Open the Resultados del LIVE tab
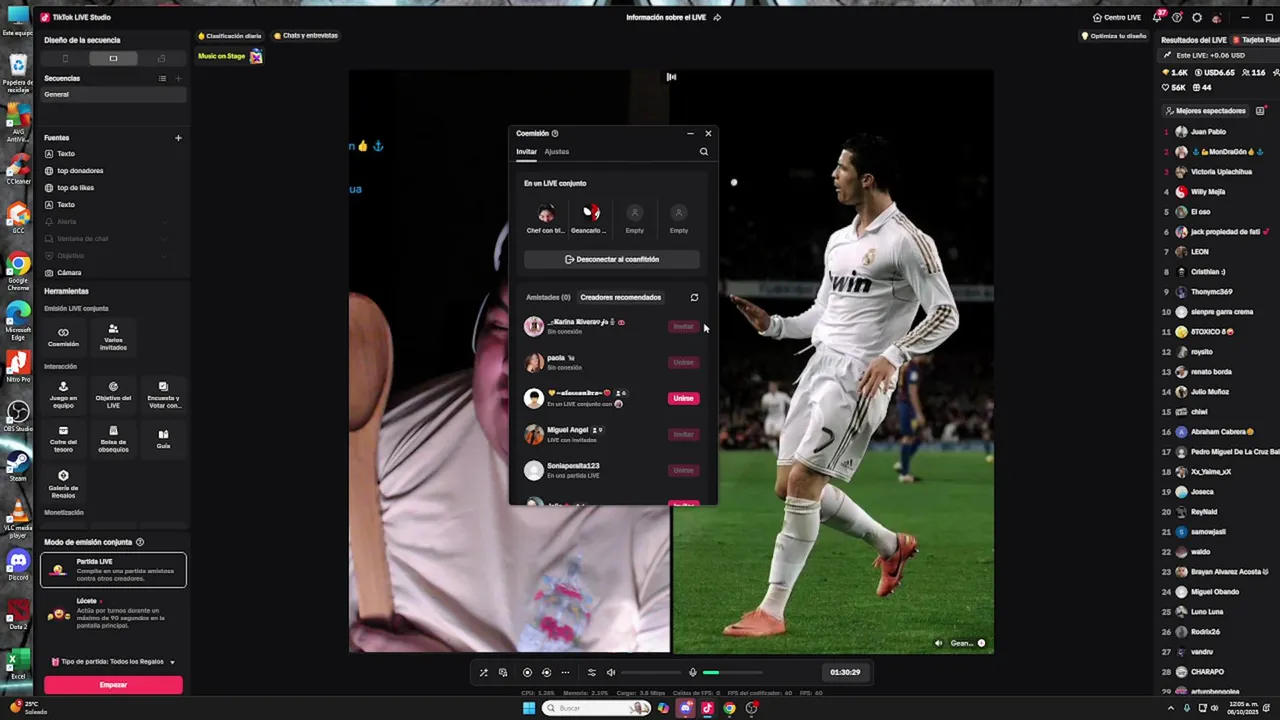This screenshot has height=720, width=1280. point(1194,40)
